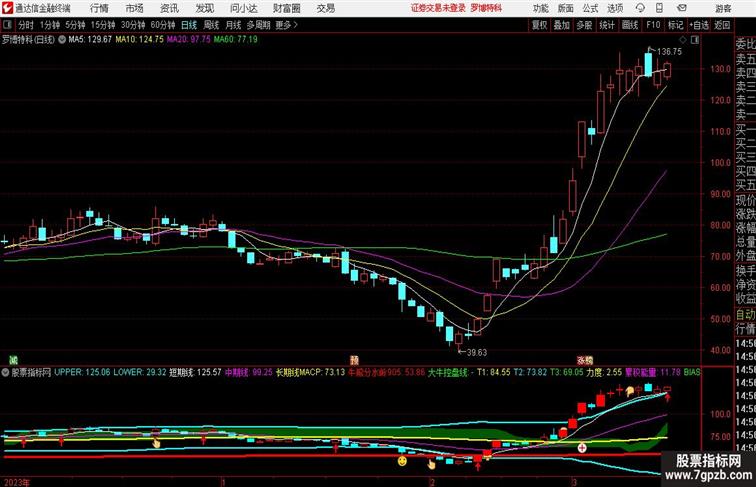
Task: Click the 统计 statistics button
Action: click(607, 25)
